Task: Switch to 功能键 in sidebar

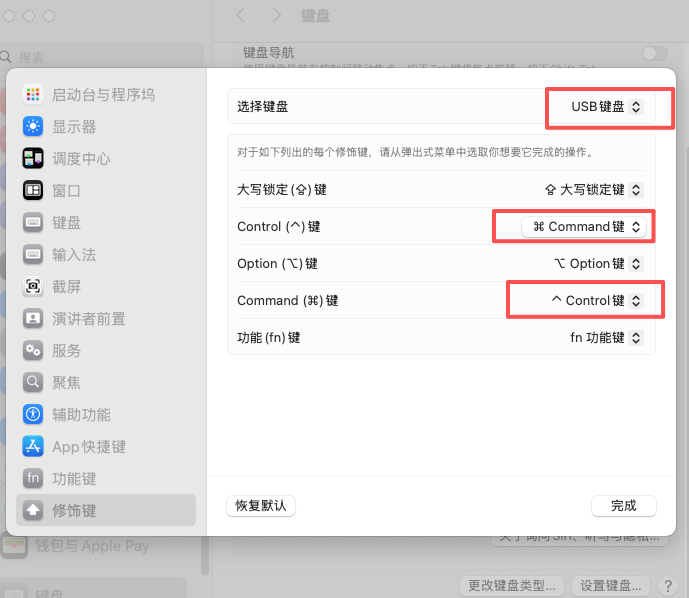Action: click(74, 479)
